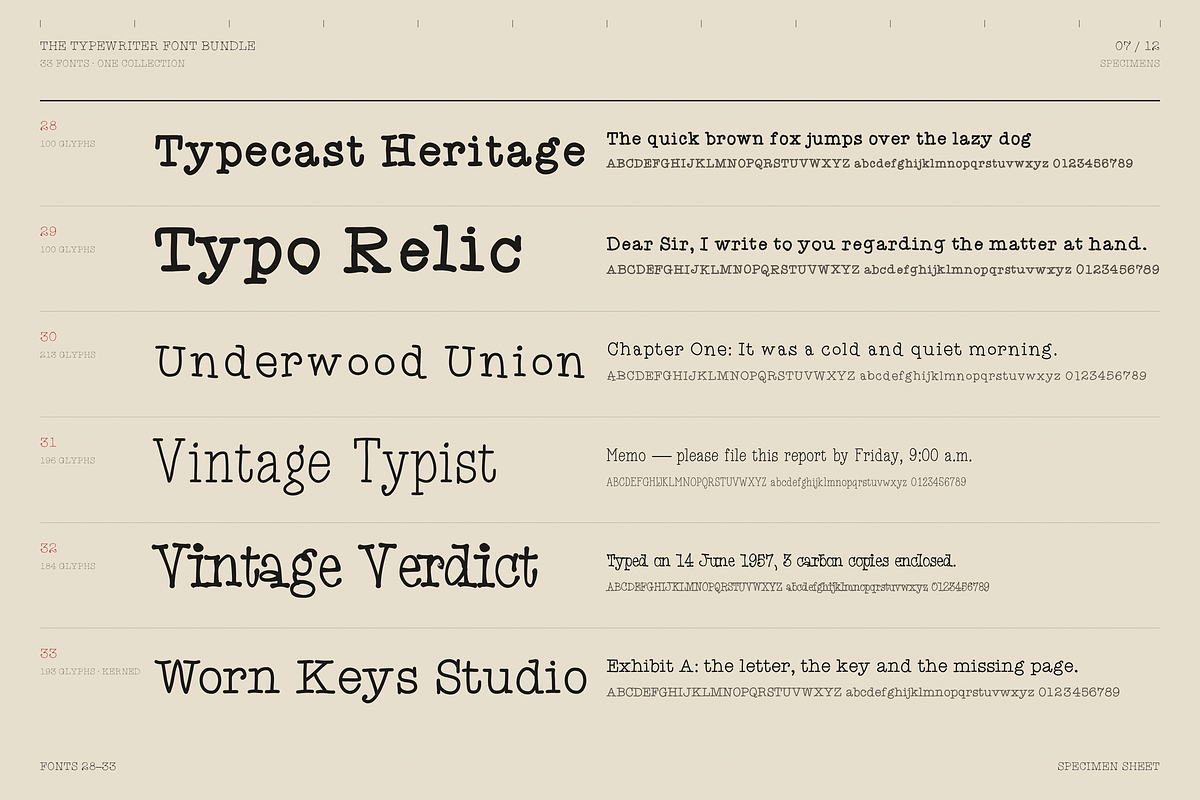This screenshot has width=1200, height=800.
Task: Click the alphabet line under the 'Dear Sir' sentence
Action: [883, 270]
